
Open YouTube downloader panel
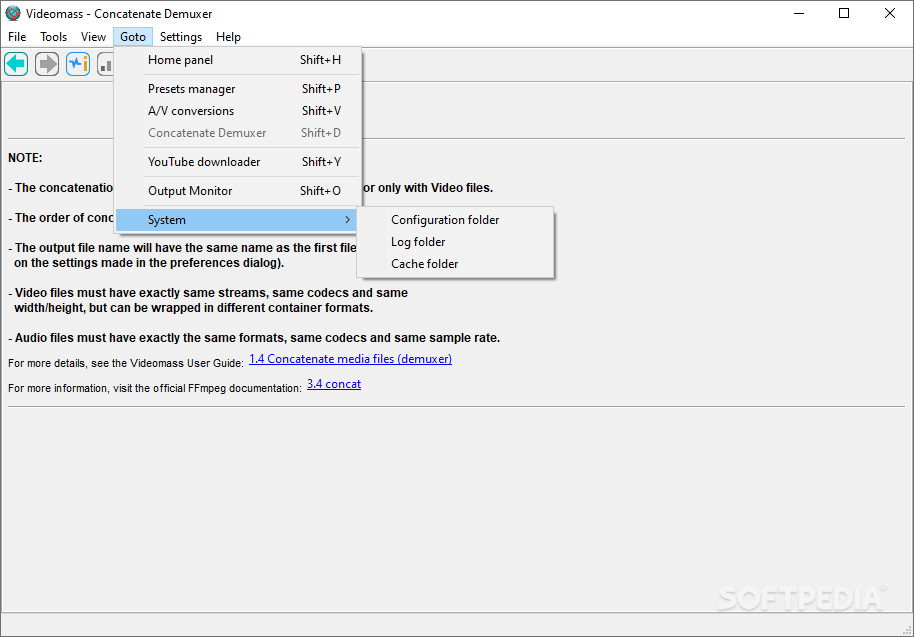[x=238, y=162]
